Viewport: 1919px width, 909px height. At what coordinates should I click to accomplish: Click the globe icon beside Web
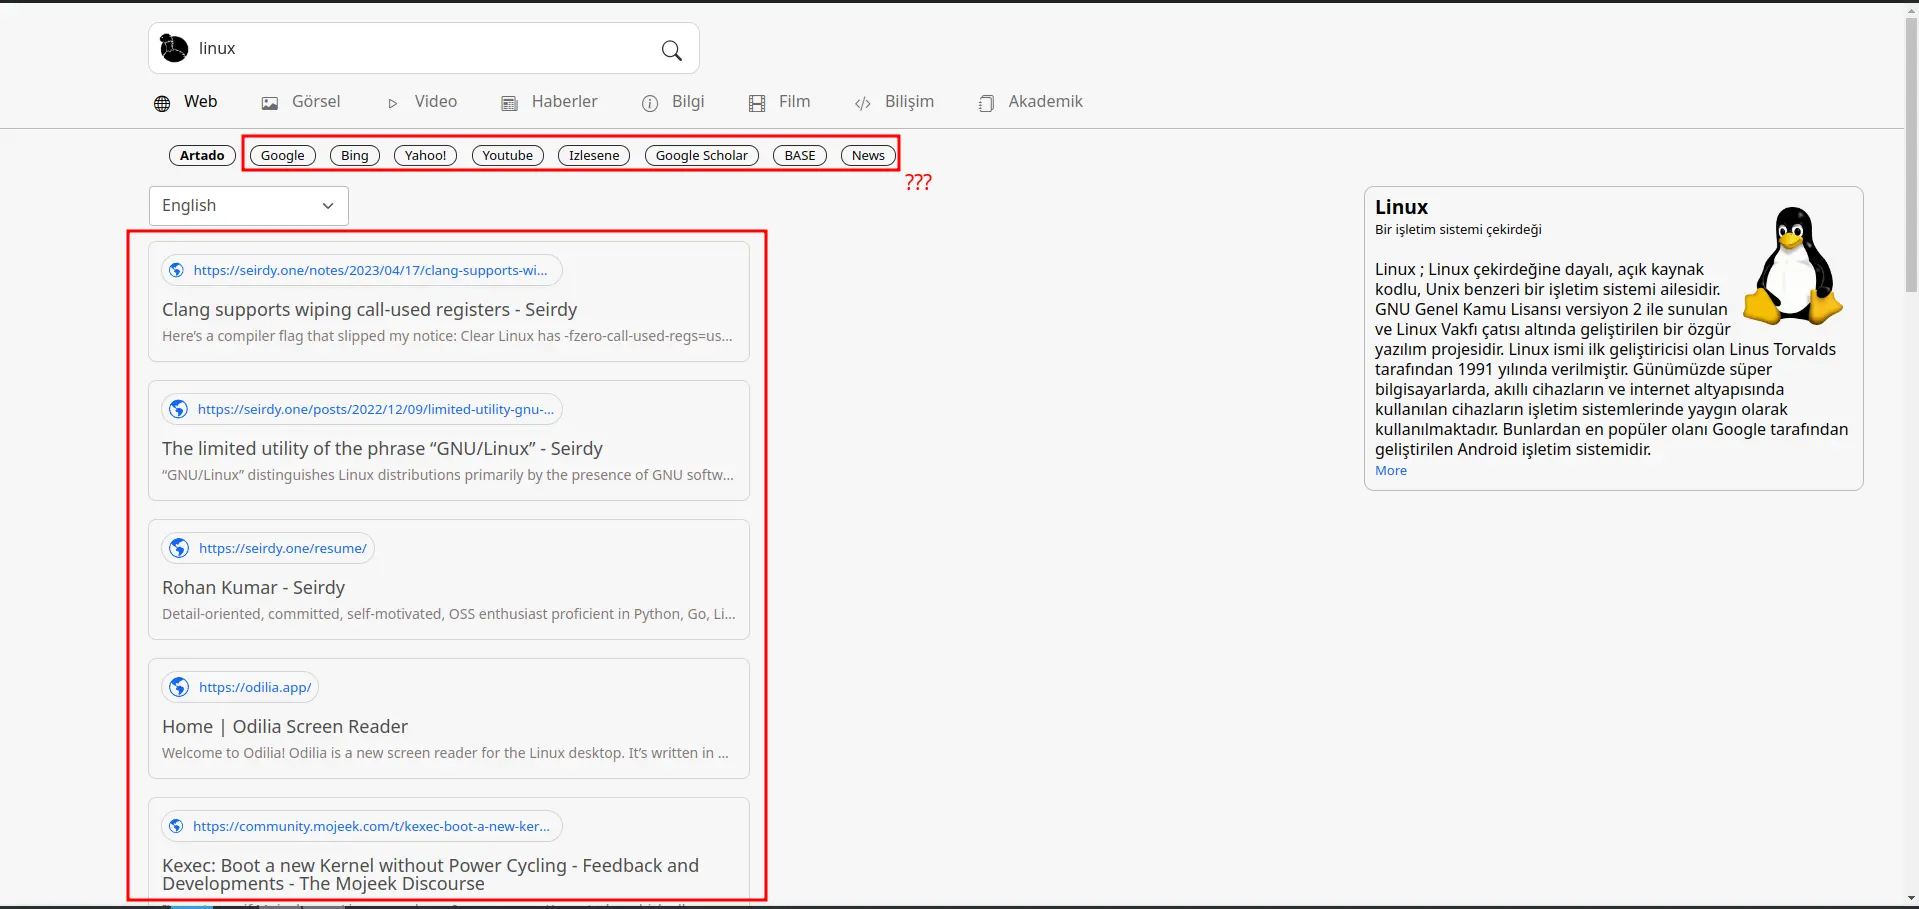click(x=162, y=103)
